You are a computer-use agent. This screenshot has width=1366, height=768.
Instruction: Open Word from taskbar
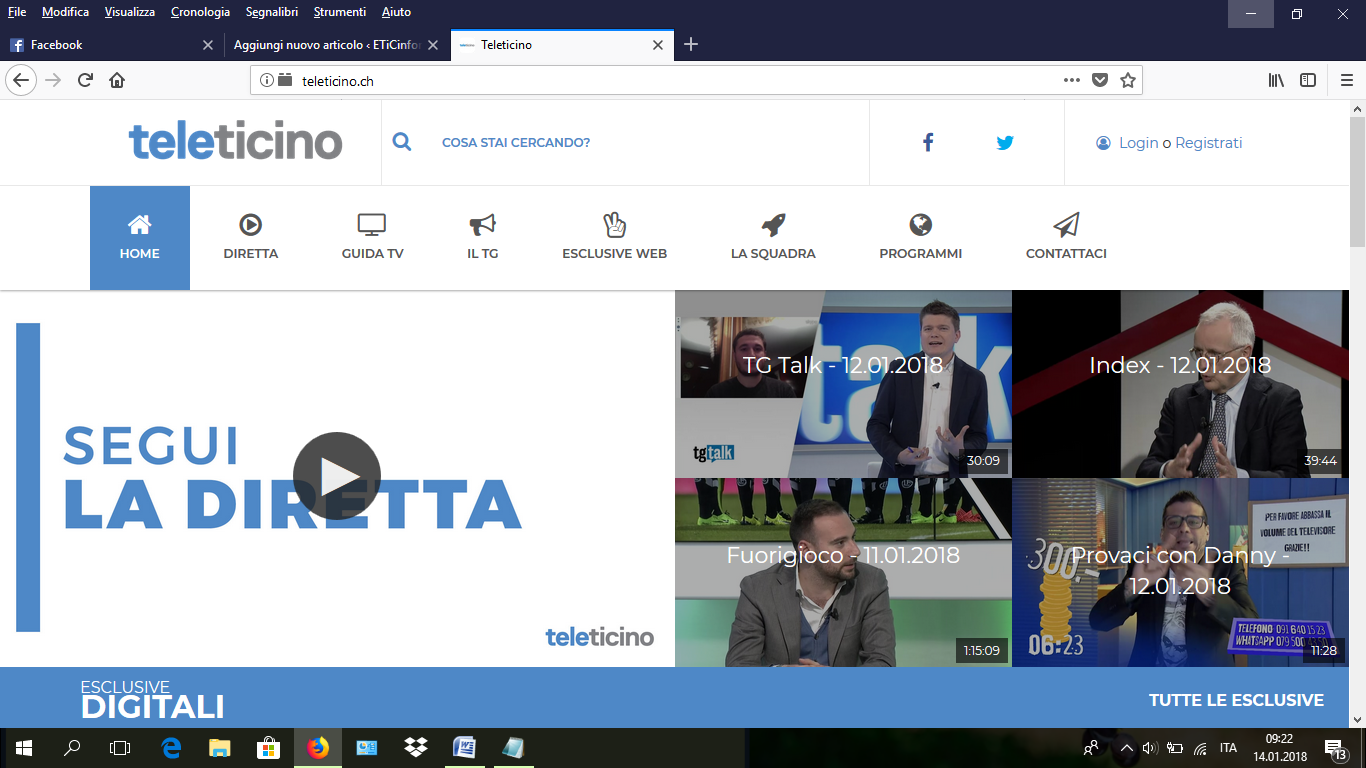tap(465, 748)
